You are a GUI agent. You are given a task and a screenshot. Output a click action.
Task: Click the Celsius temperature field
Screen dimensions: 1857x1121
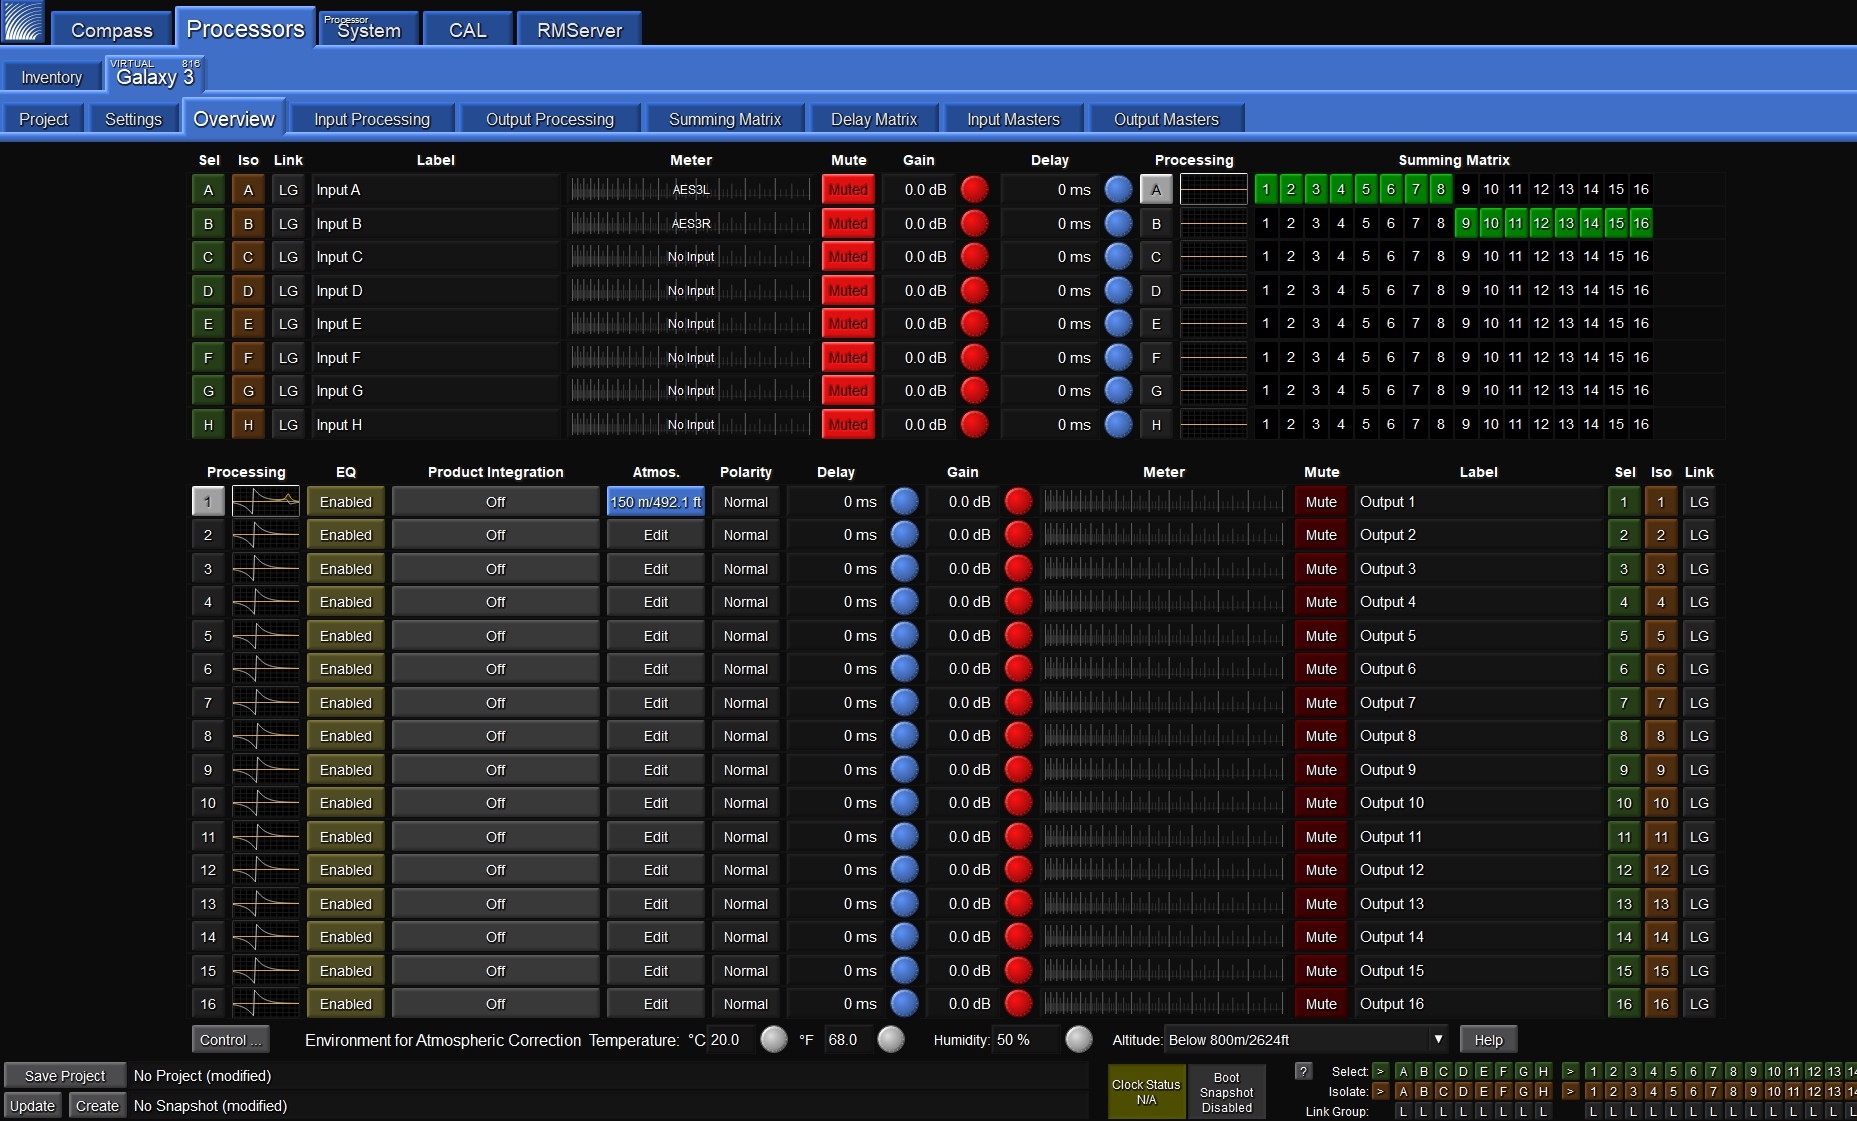[x=731, y=1040]
